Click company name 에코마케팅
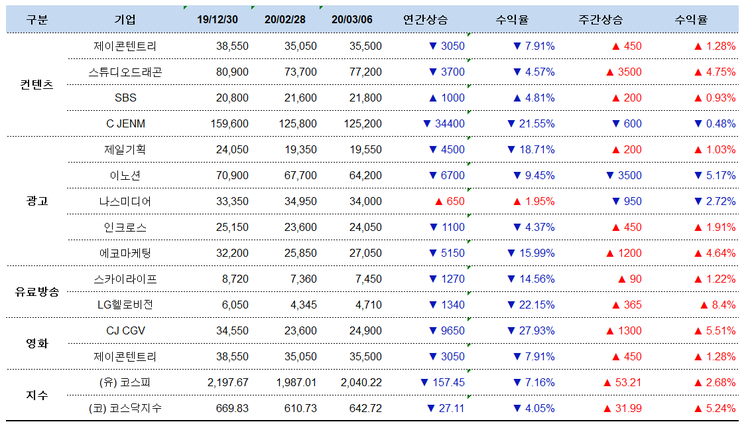The image size is (750, 426). (x=125, y=253)
